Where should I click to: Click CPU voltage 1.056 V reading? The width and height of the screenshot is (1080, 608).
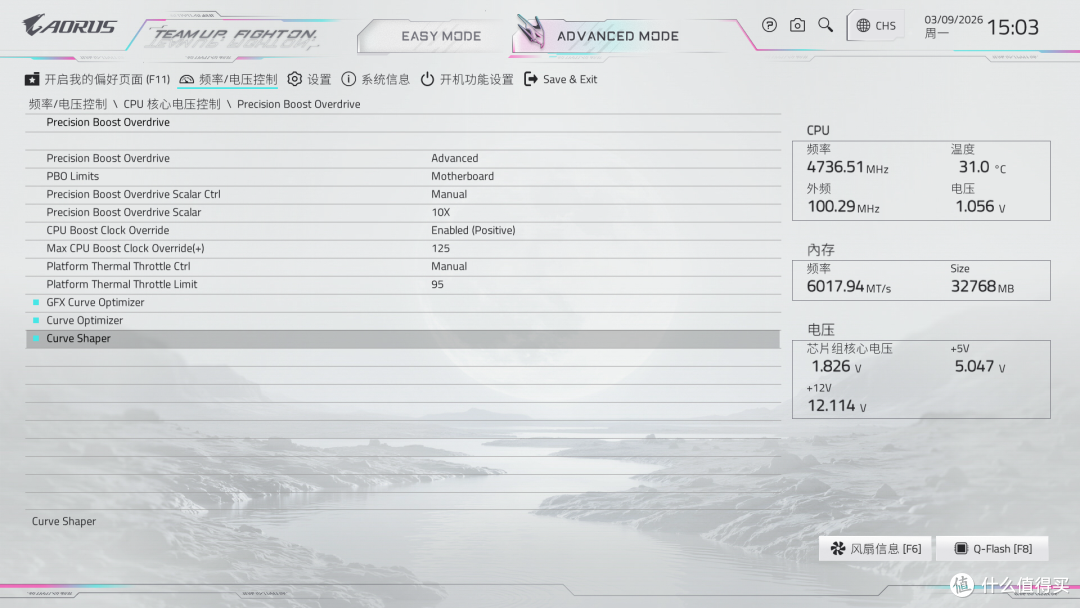pos(980,207)
